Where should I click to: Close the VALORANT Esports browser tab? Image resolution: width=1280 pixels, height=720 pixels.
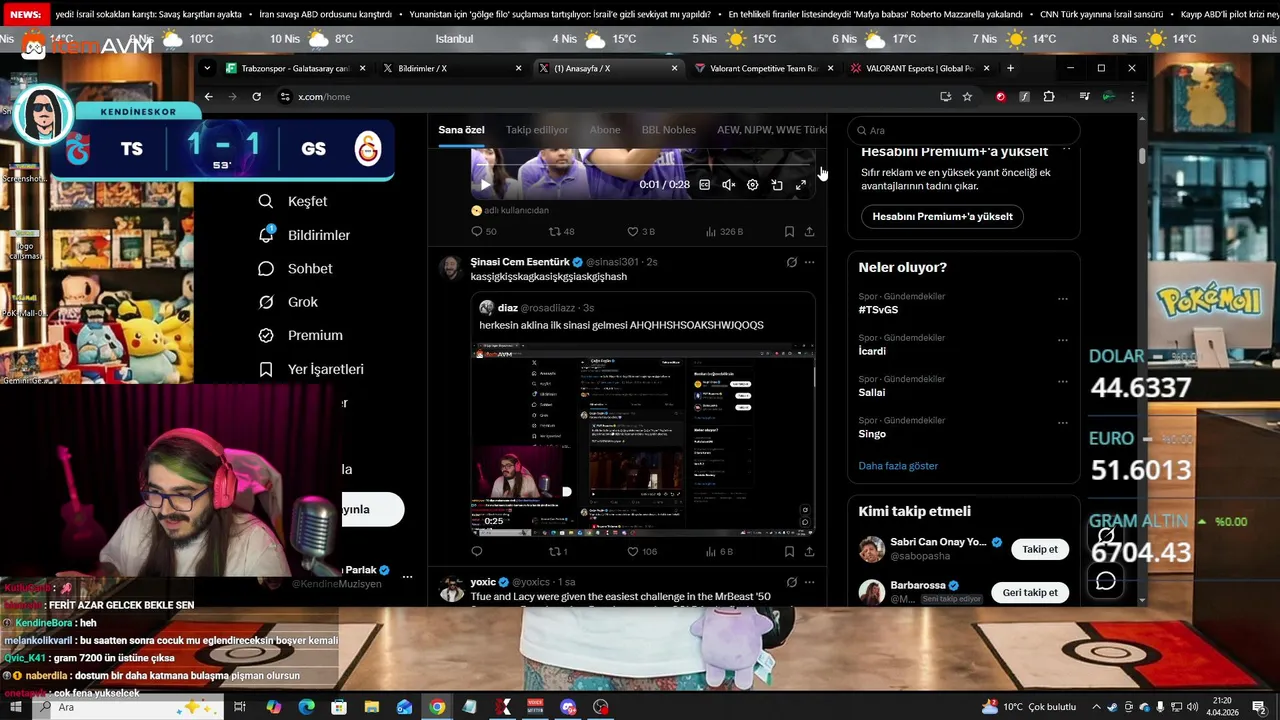click(x=986, y=68)
